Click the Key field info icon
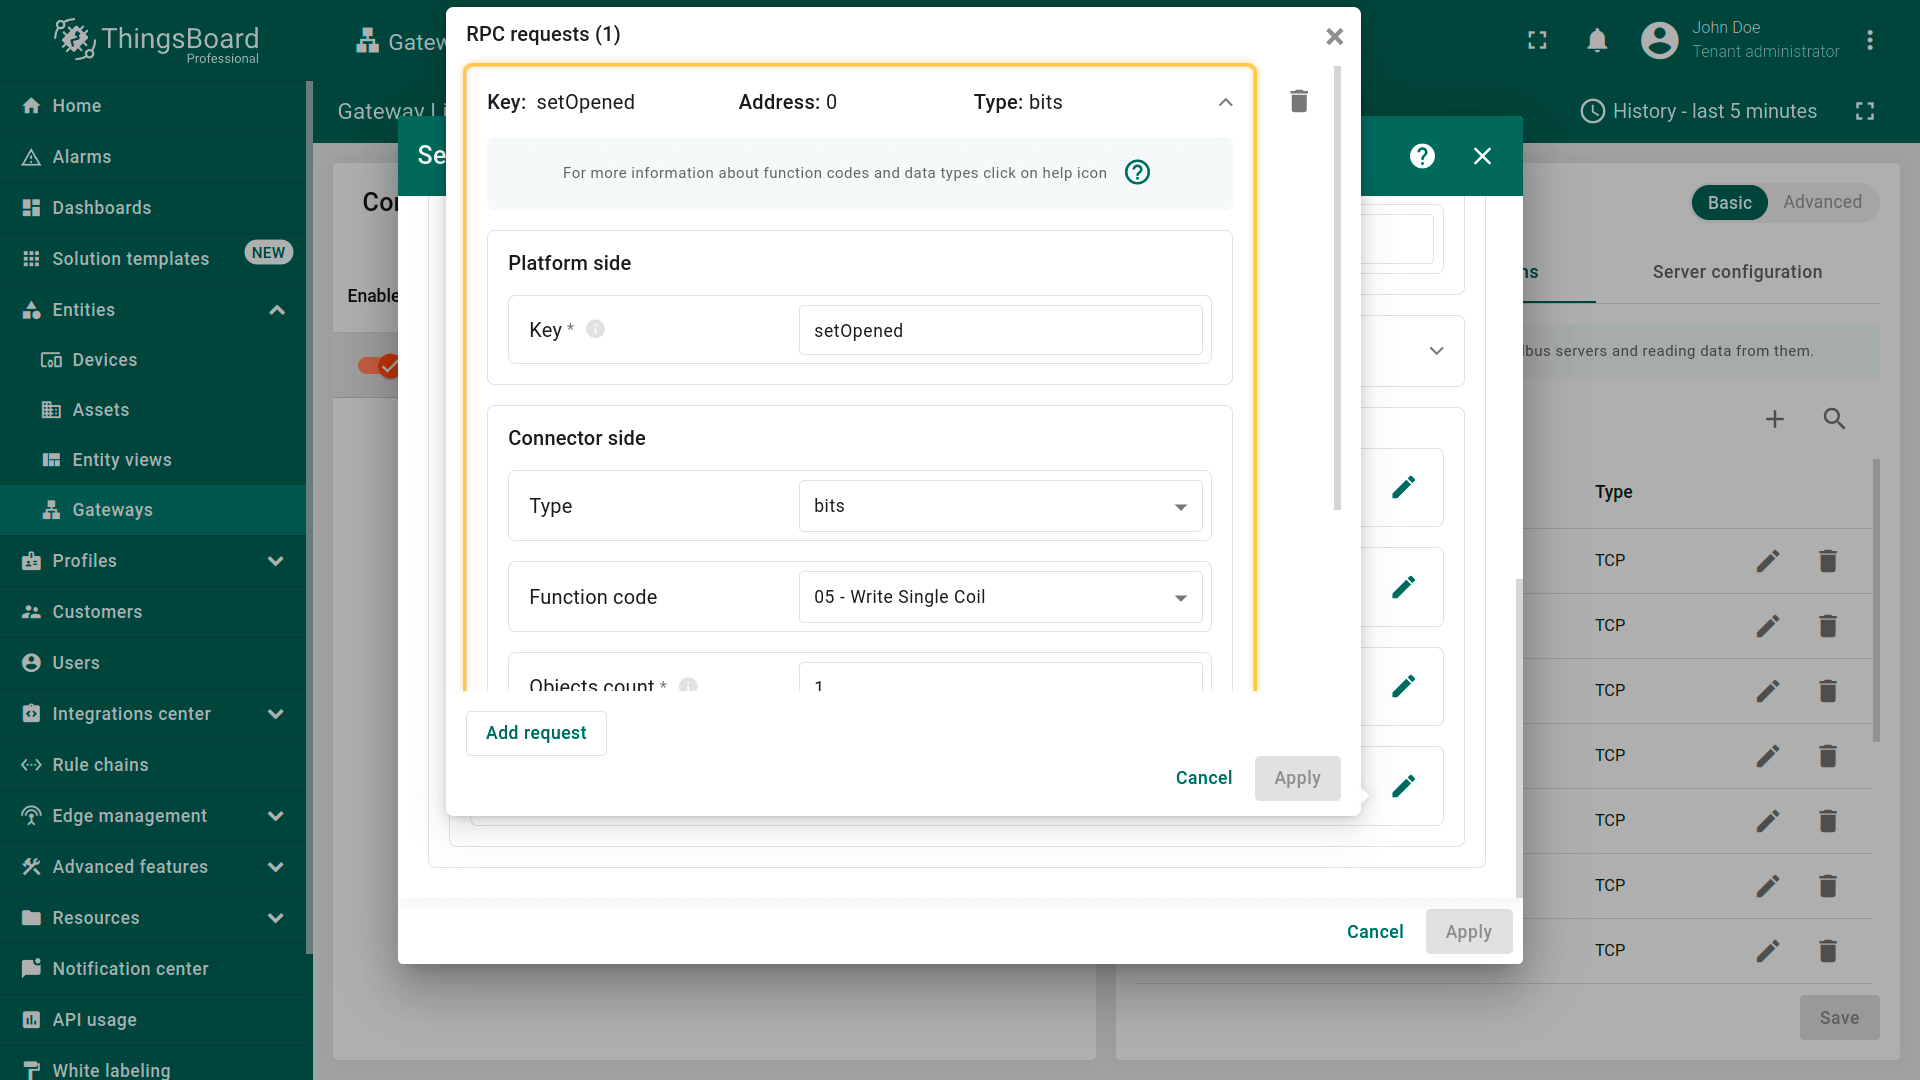1920x1080 pixels. pos(595,329)
